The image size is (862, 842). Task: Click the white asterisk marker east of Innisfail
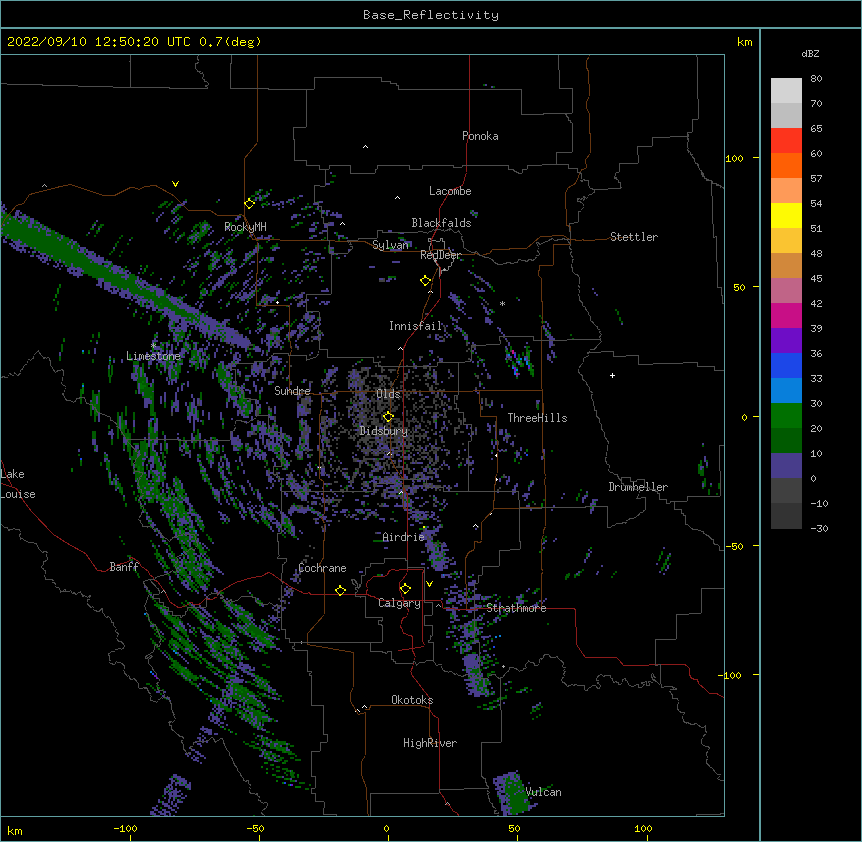(x=502, y=303)
